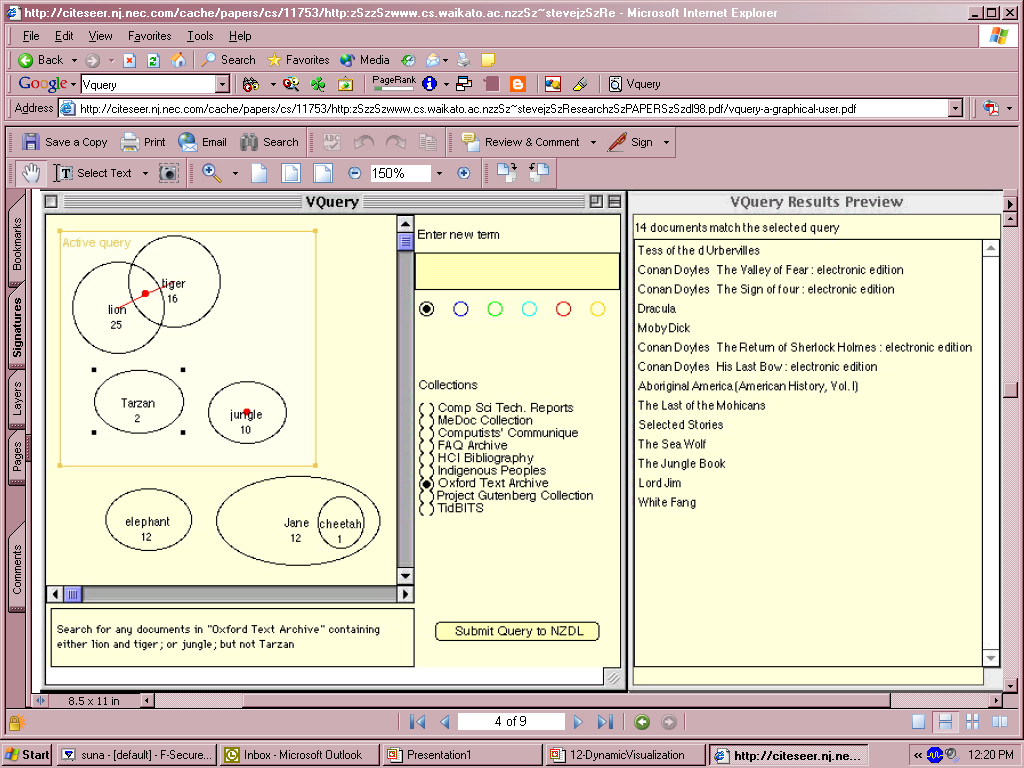Click the Snapshot camera tool
Image resolution: width=1024 pixels, height=768 pixels.
[169, 173]
